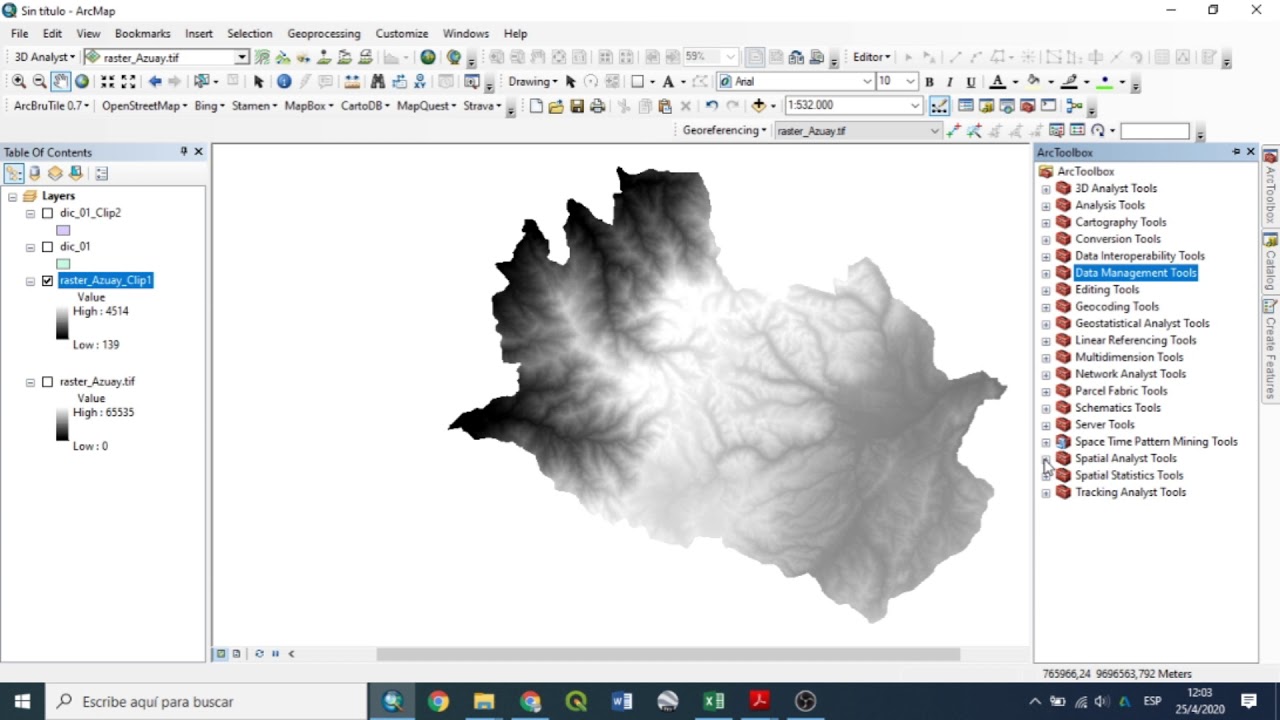Apply Bold text formatting
Viewport: 1280px width, 720px height.
[x=929, y=81]
